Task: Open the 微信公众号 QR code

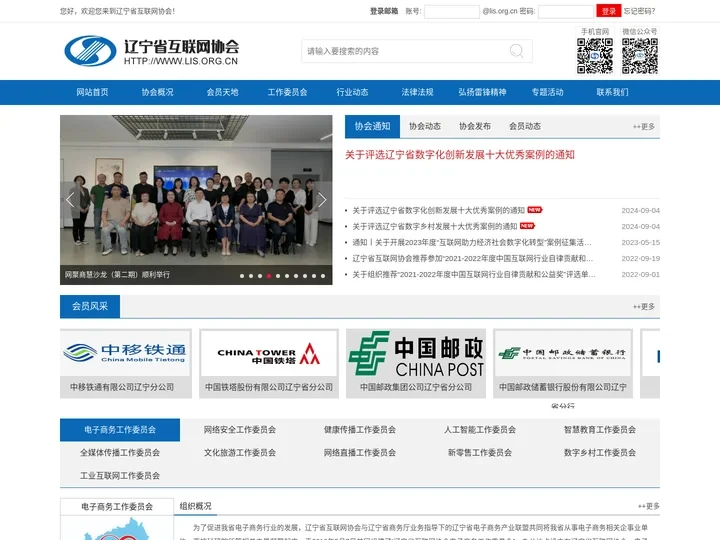Action: point(640,56)
